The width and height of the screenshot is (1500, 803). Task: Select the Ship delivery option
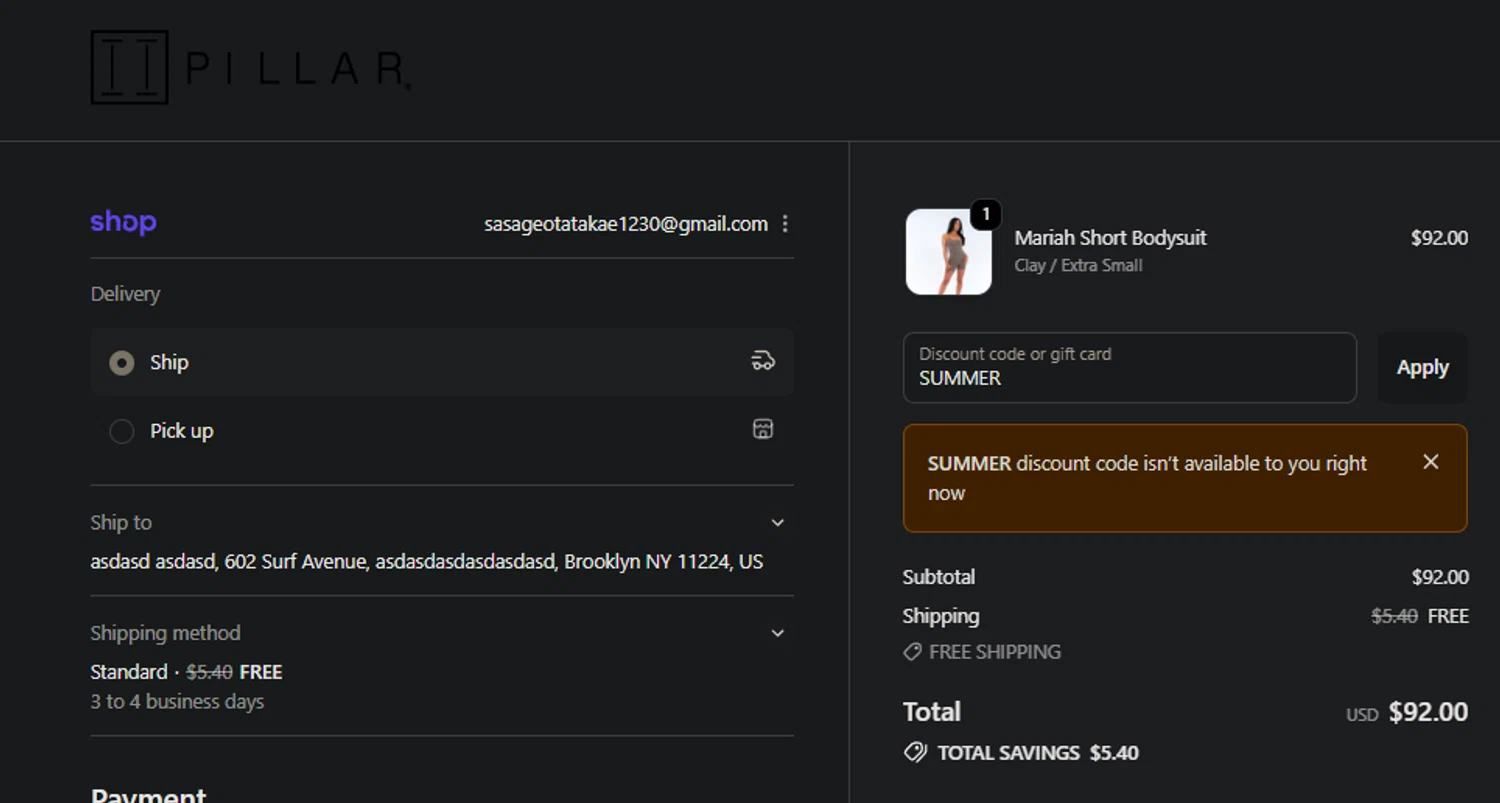(442, 362)
